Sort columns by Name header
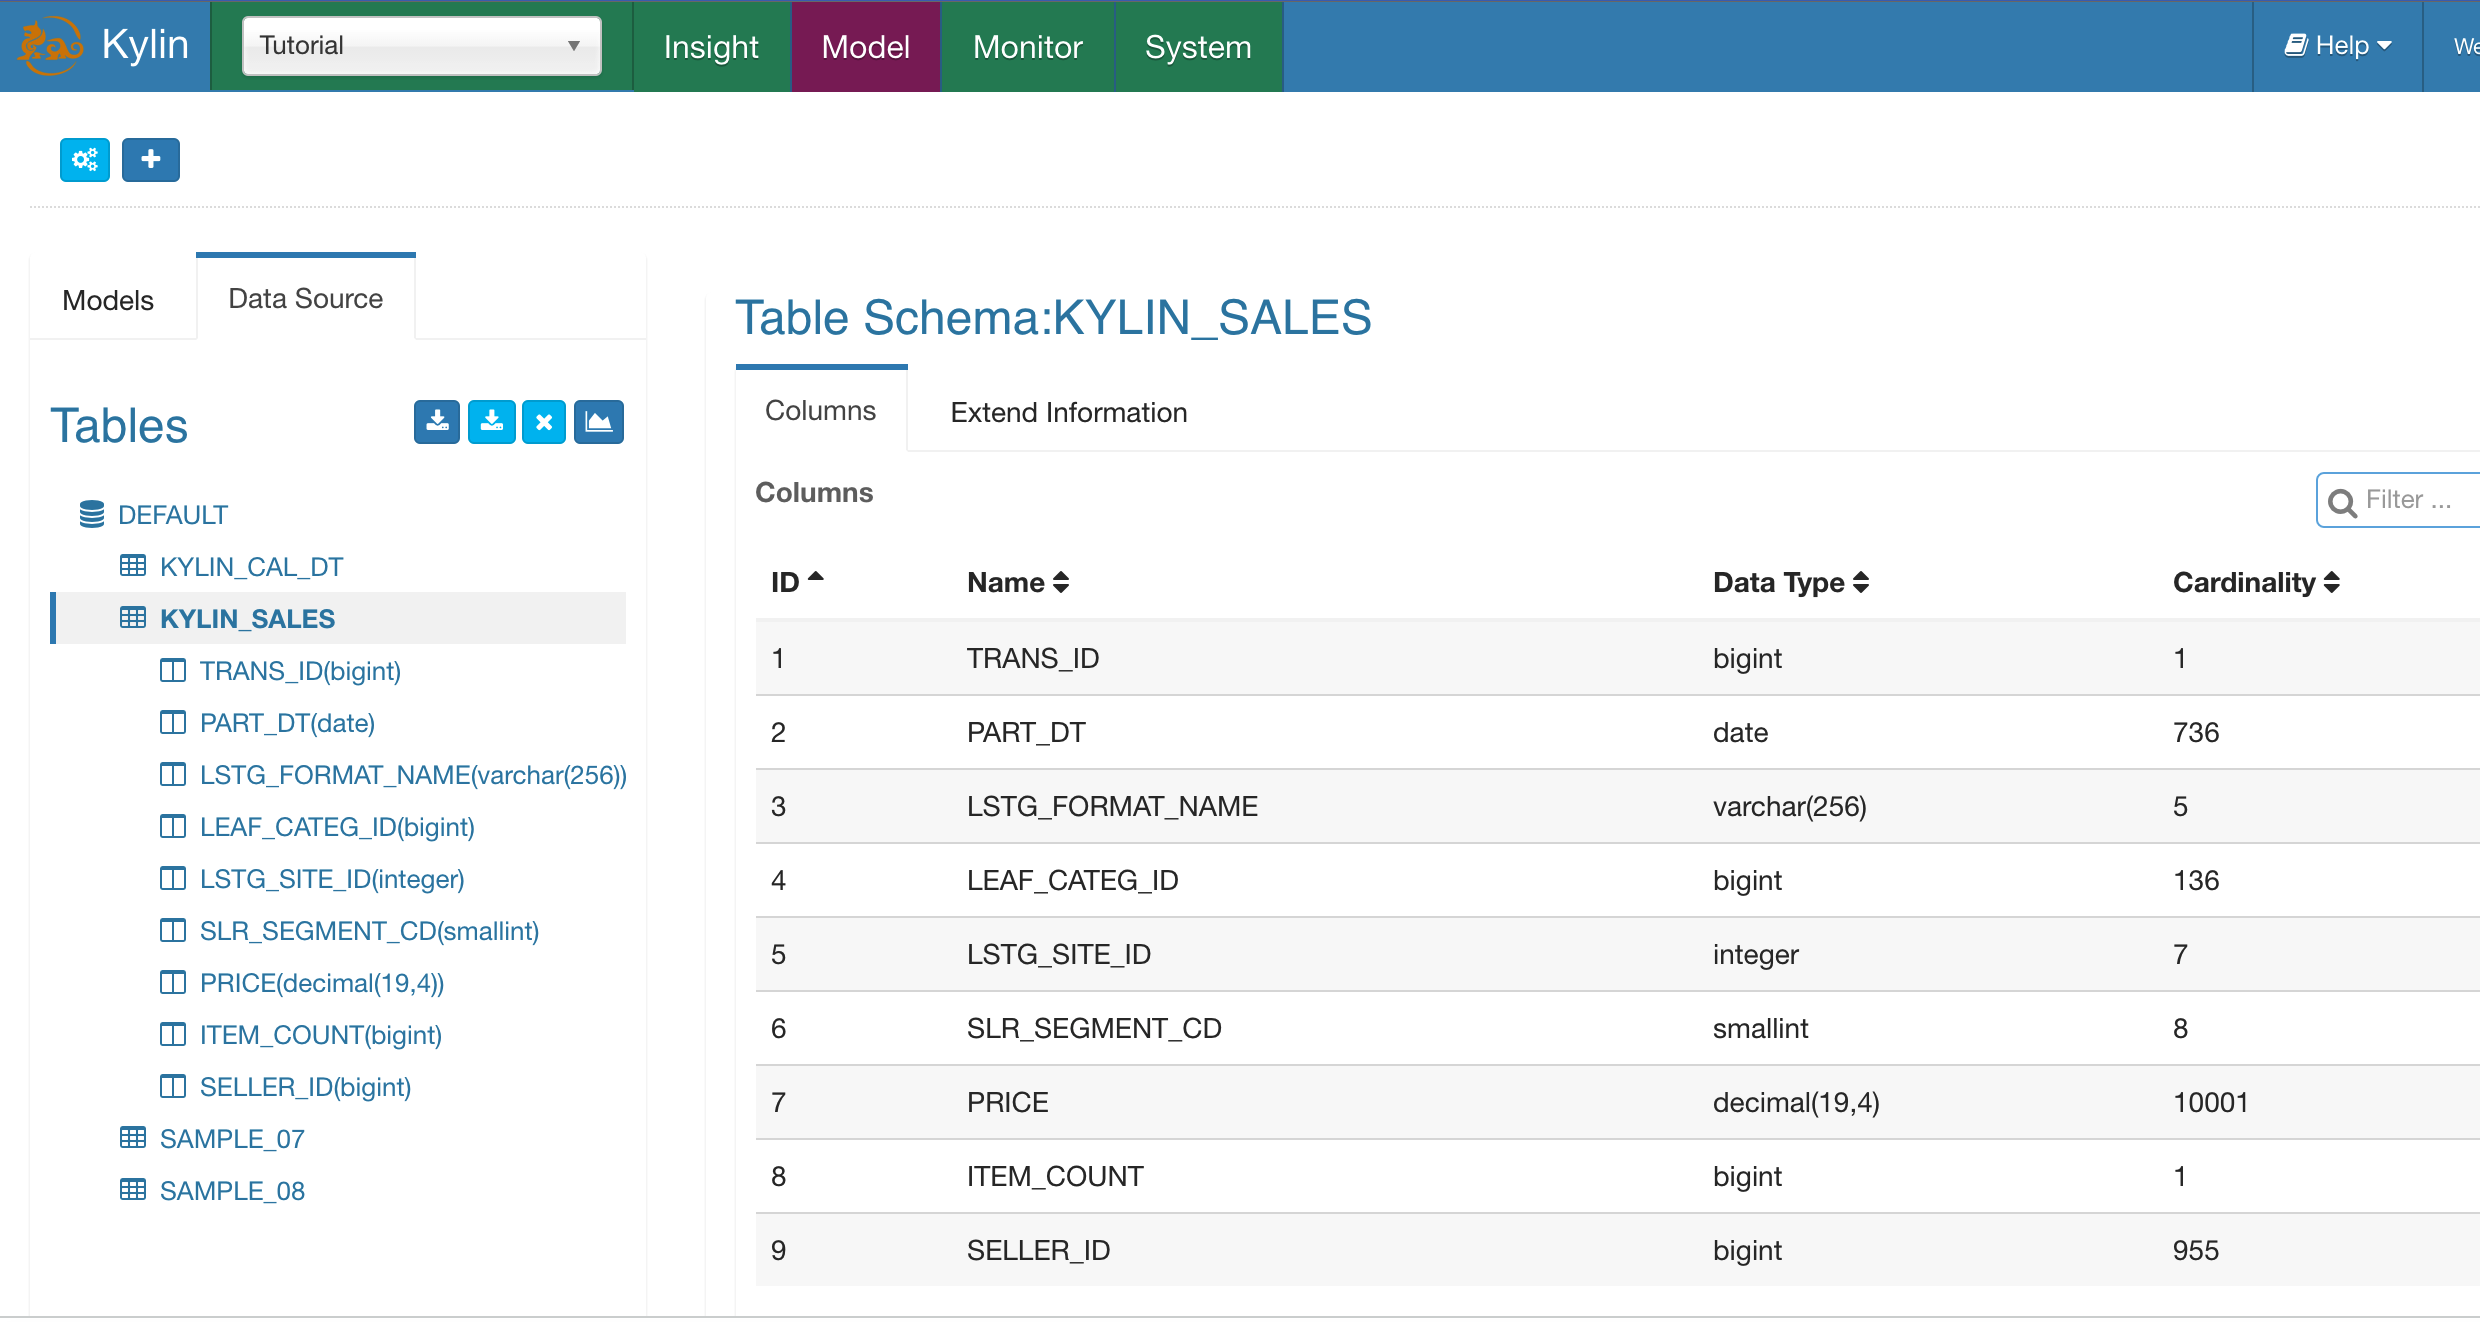The image size is (2480, 1322). tap(1018, 582)
